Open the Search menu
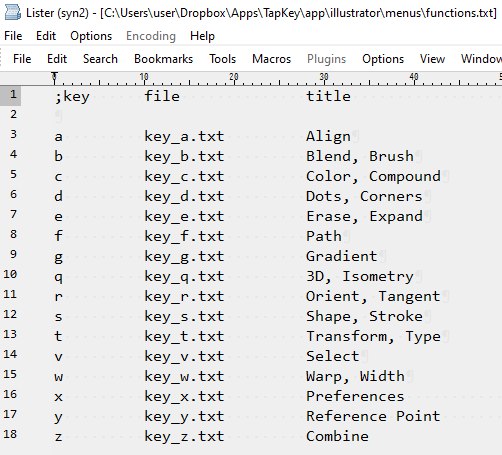 click(100, 59)
